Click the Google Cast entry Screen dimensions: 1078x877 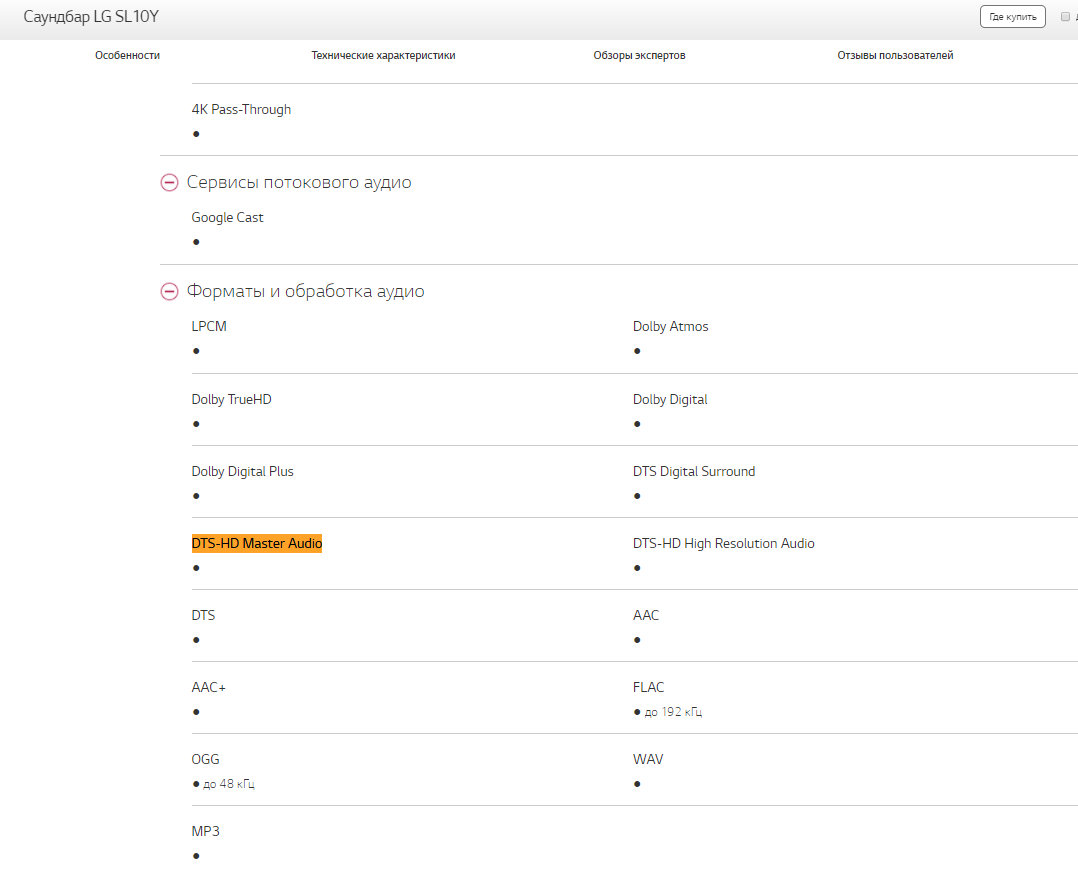[x=227, y=218]
